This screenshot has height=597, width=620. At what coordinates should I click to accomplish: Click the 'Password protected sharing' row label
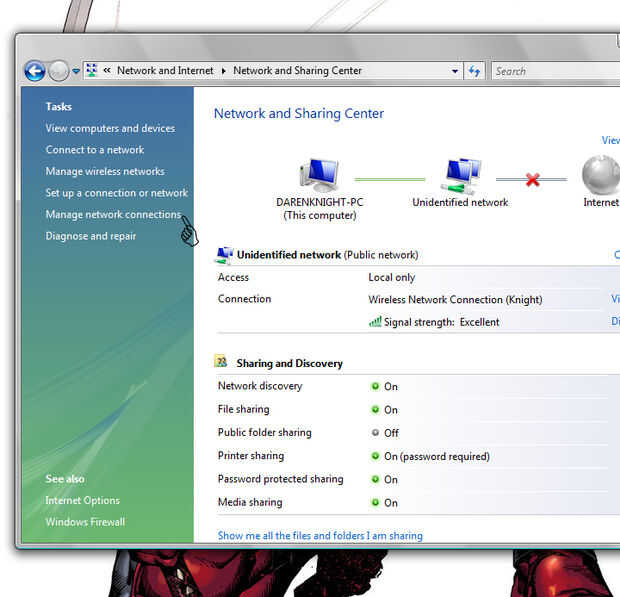(x=281, y=479)
